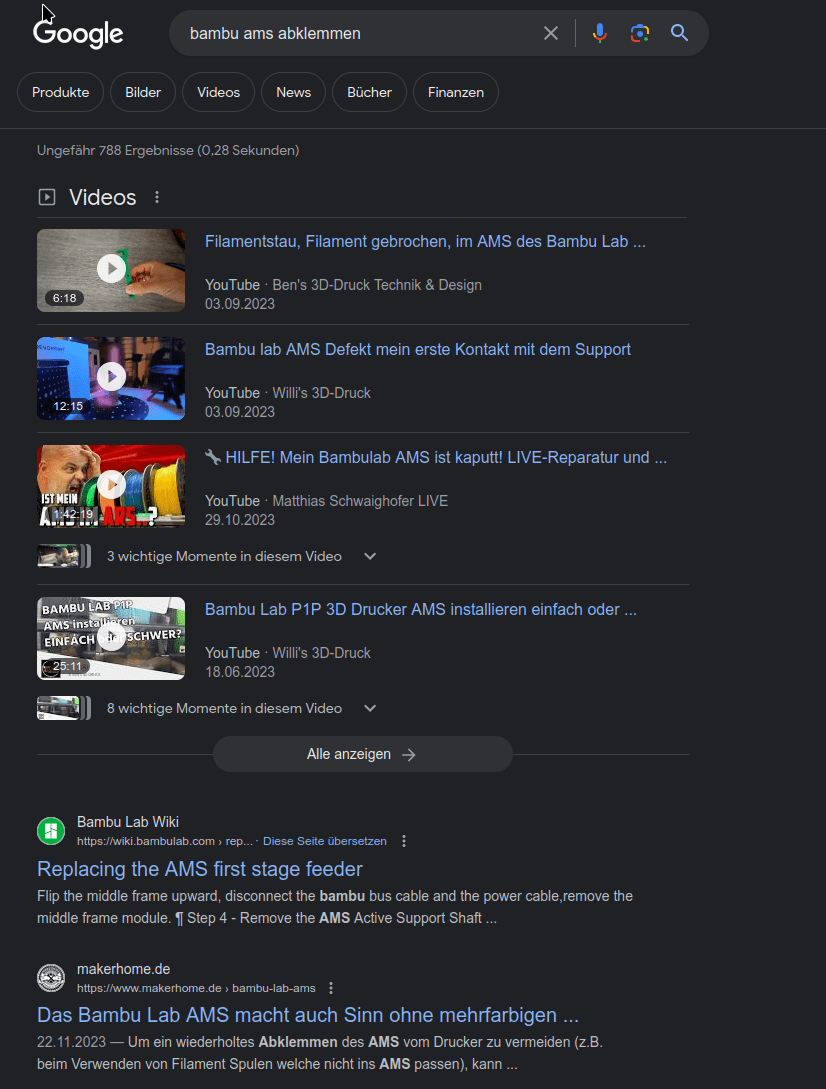Open Bambu Lab P1P 3D Drucker AMS link

420,610
